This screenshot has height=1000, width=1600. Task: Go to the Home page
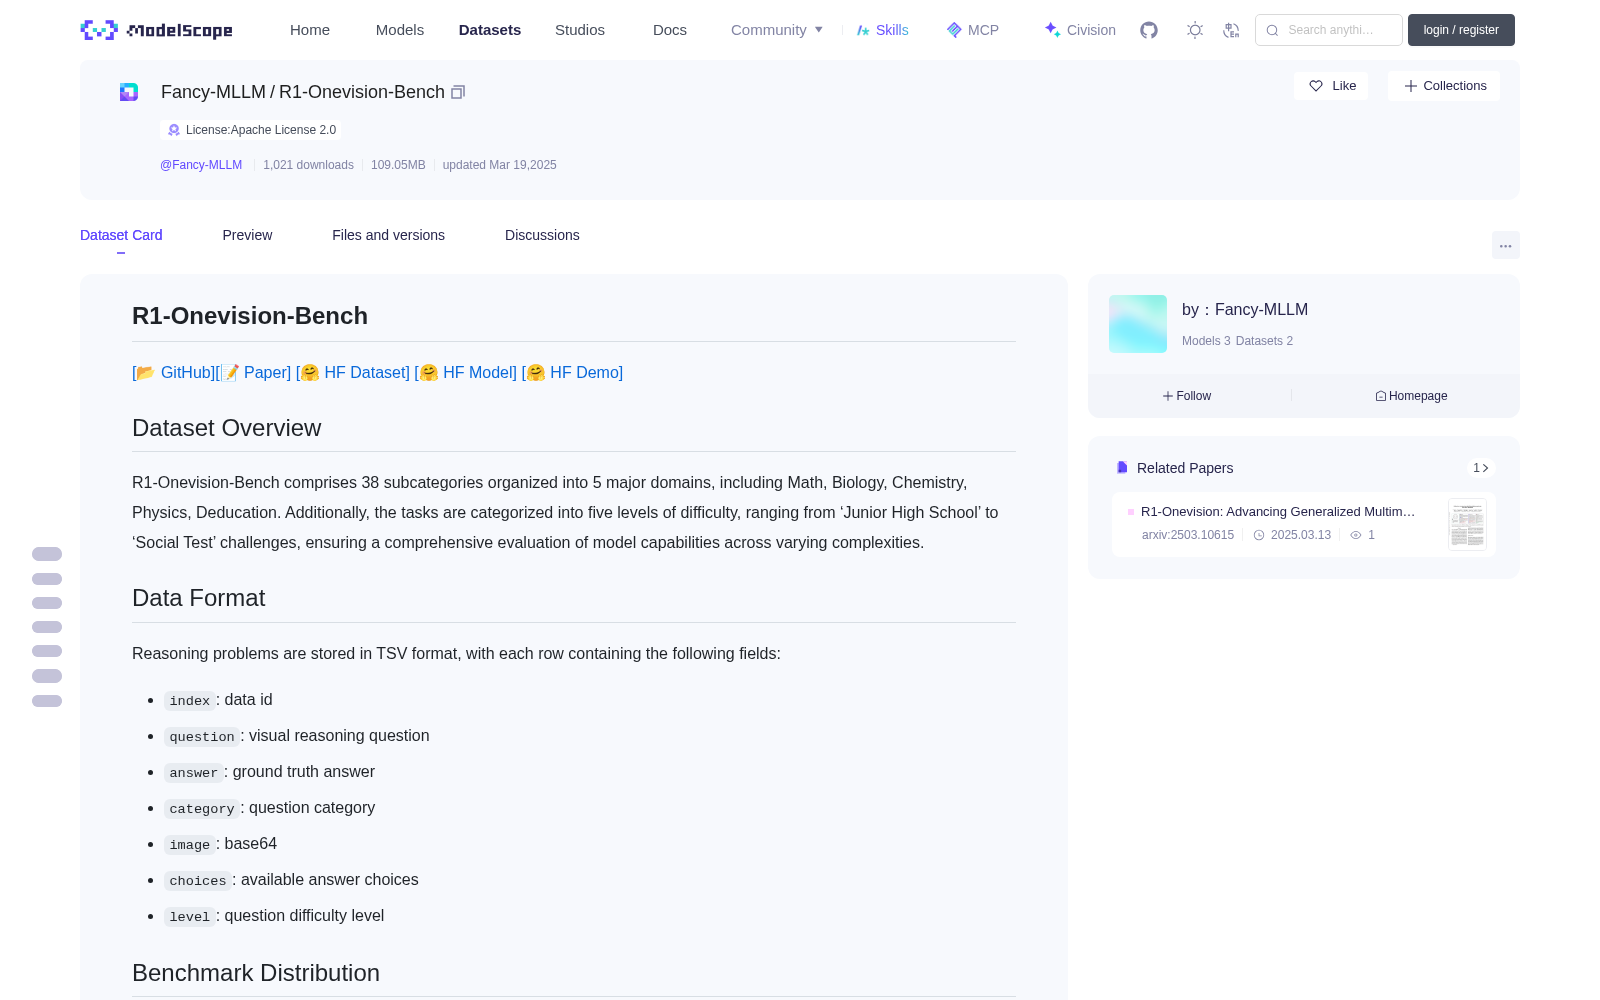[310, 30]
